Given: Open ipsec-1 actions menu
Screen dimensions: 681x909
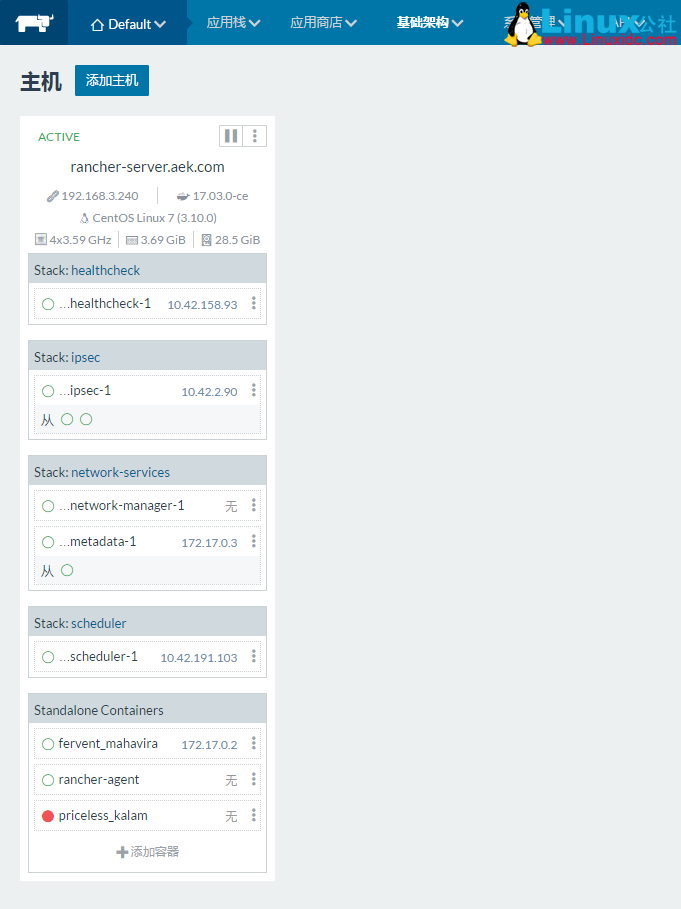Looking at the screenshot, I should [x=254, y=390].
